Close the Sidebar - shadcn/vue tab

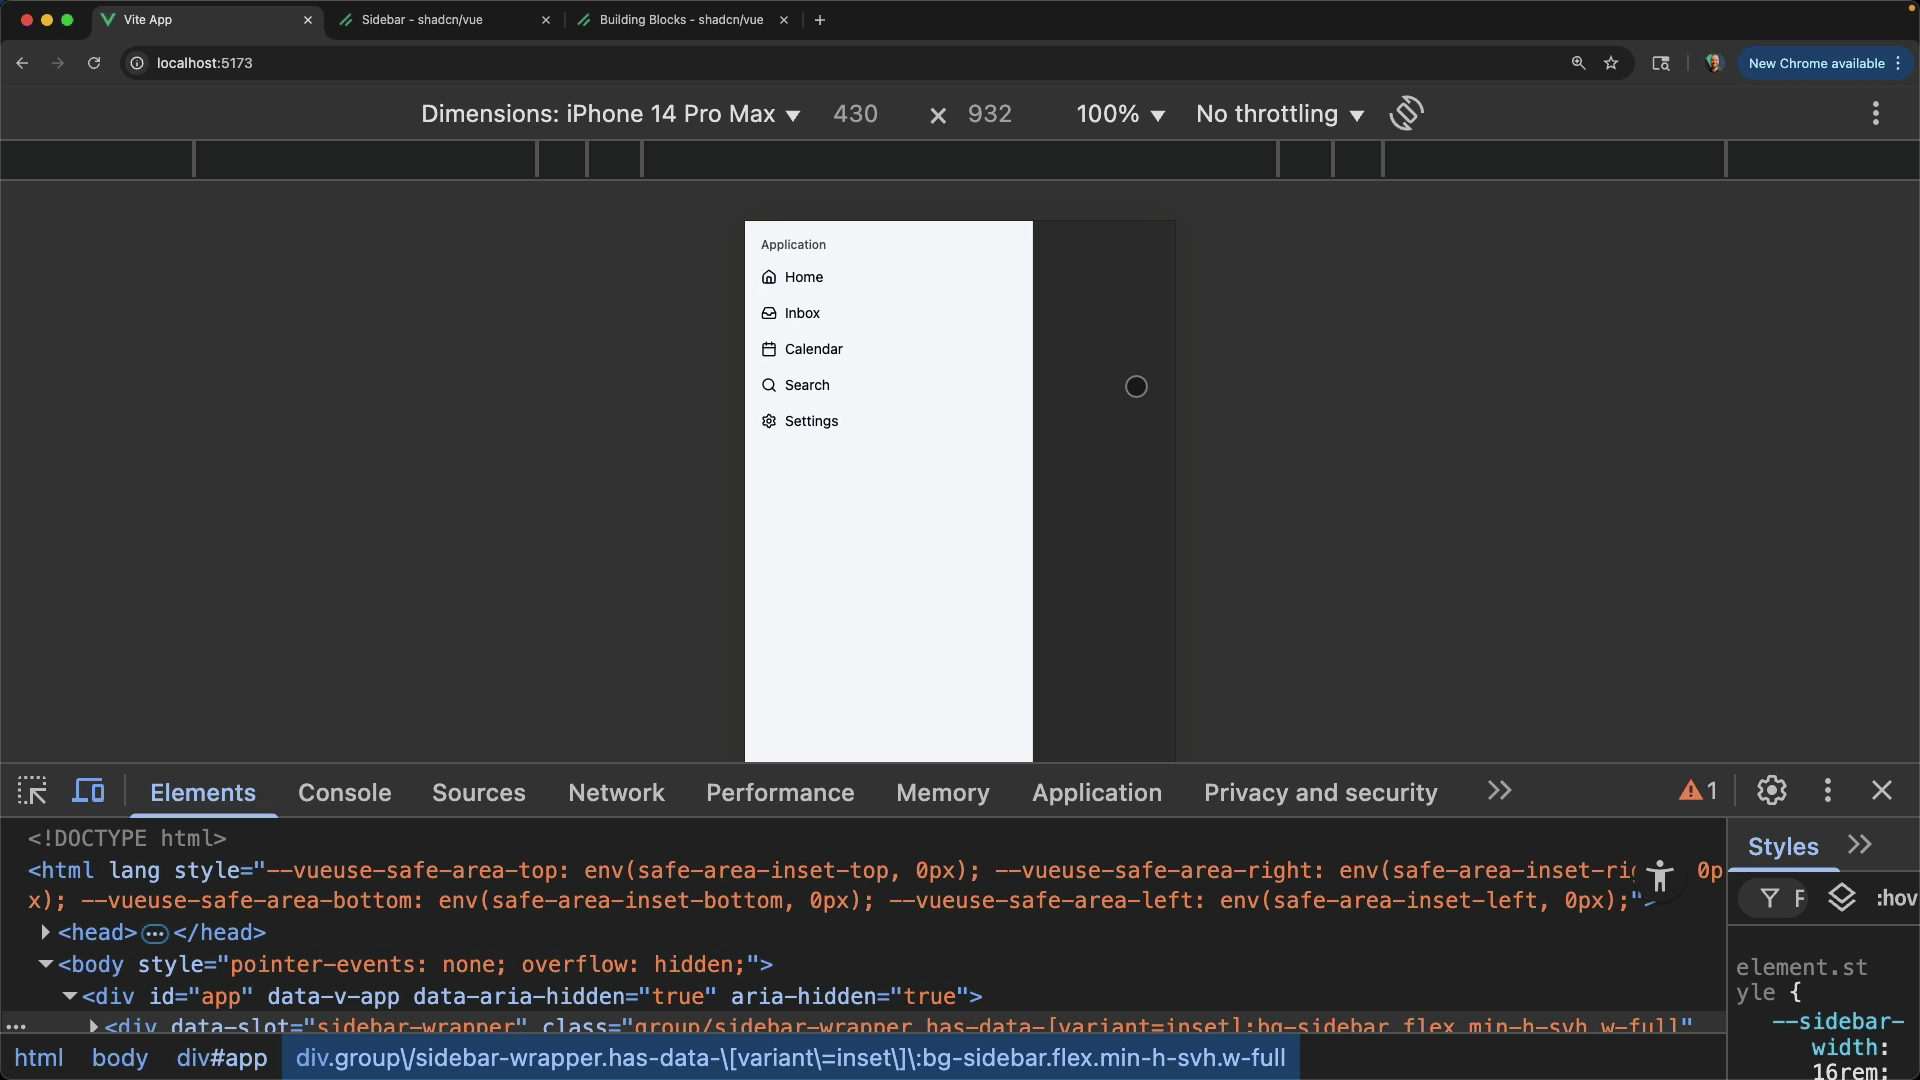546,20
